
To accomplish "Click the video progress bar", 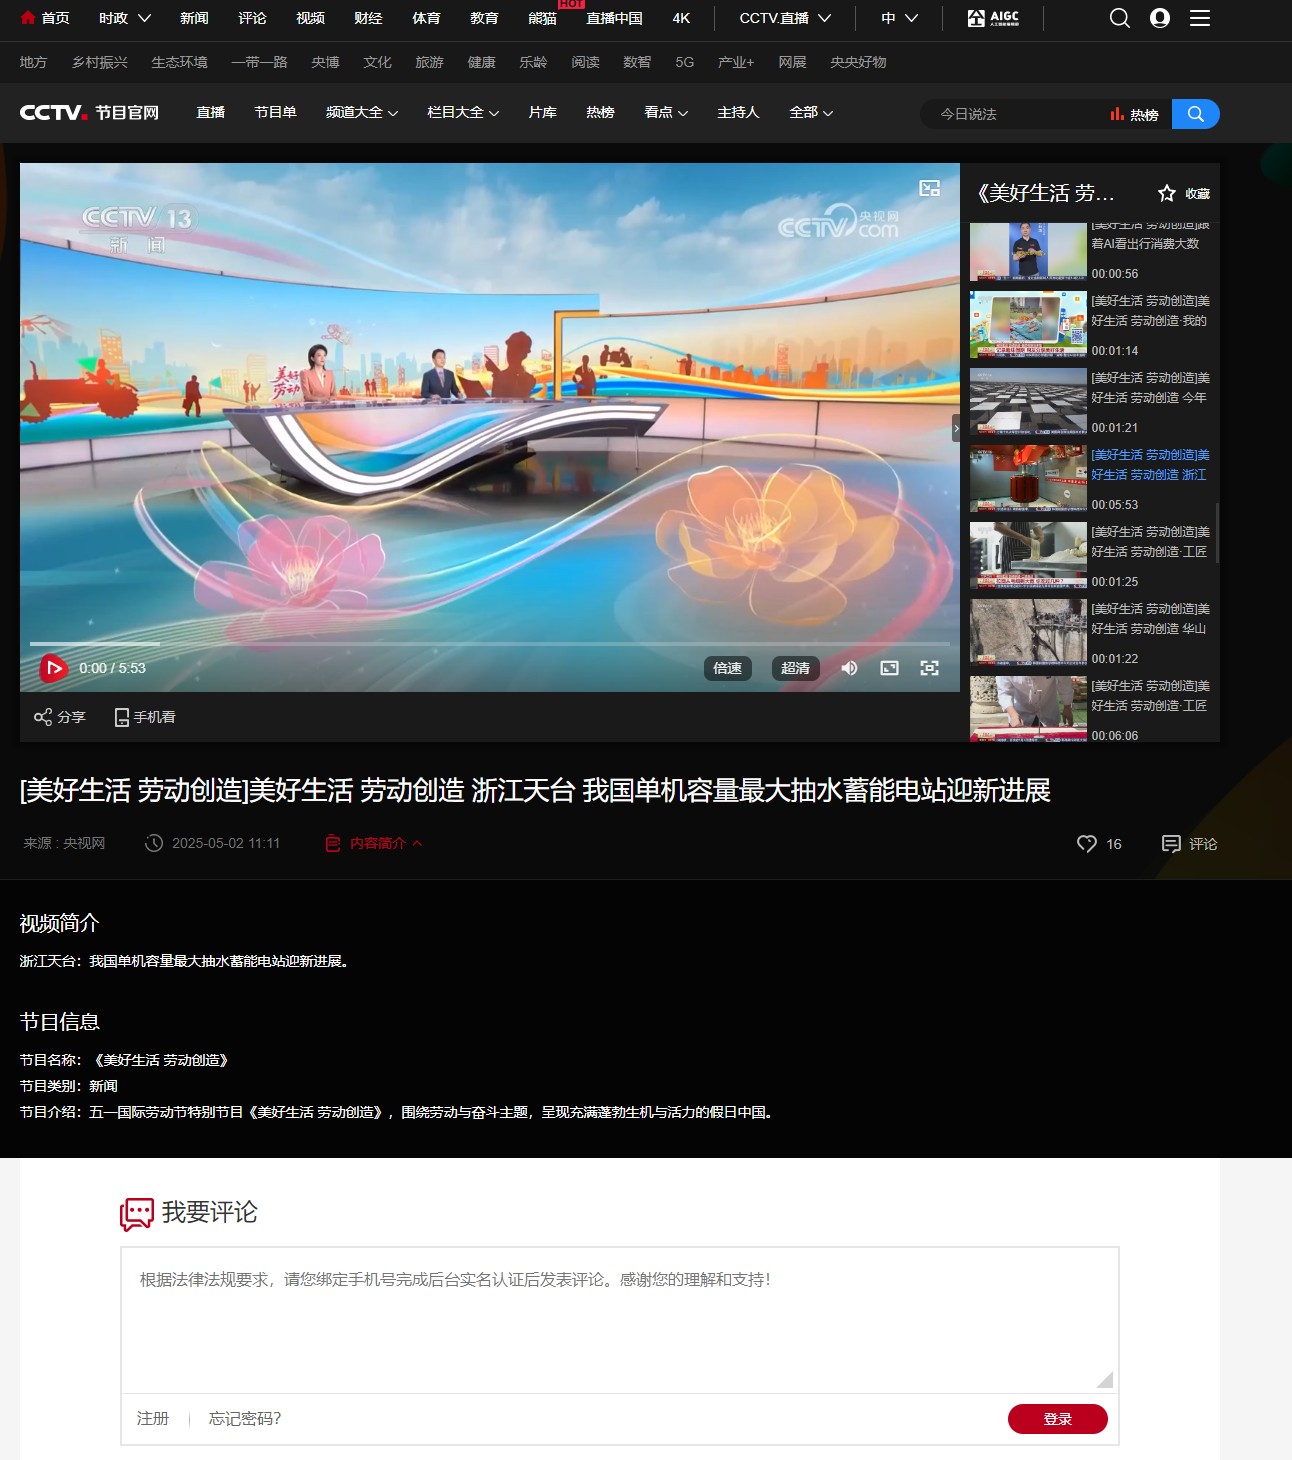I will pos(490,643).
